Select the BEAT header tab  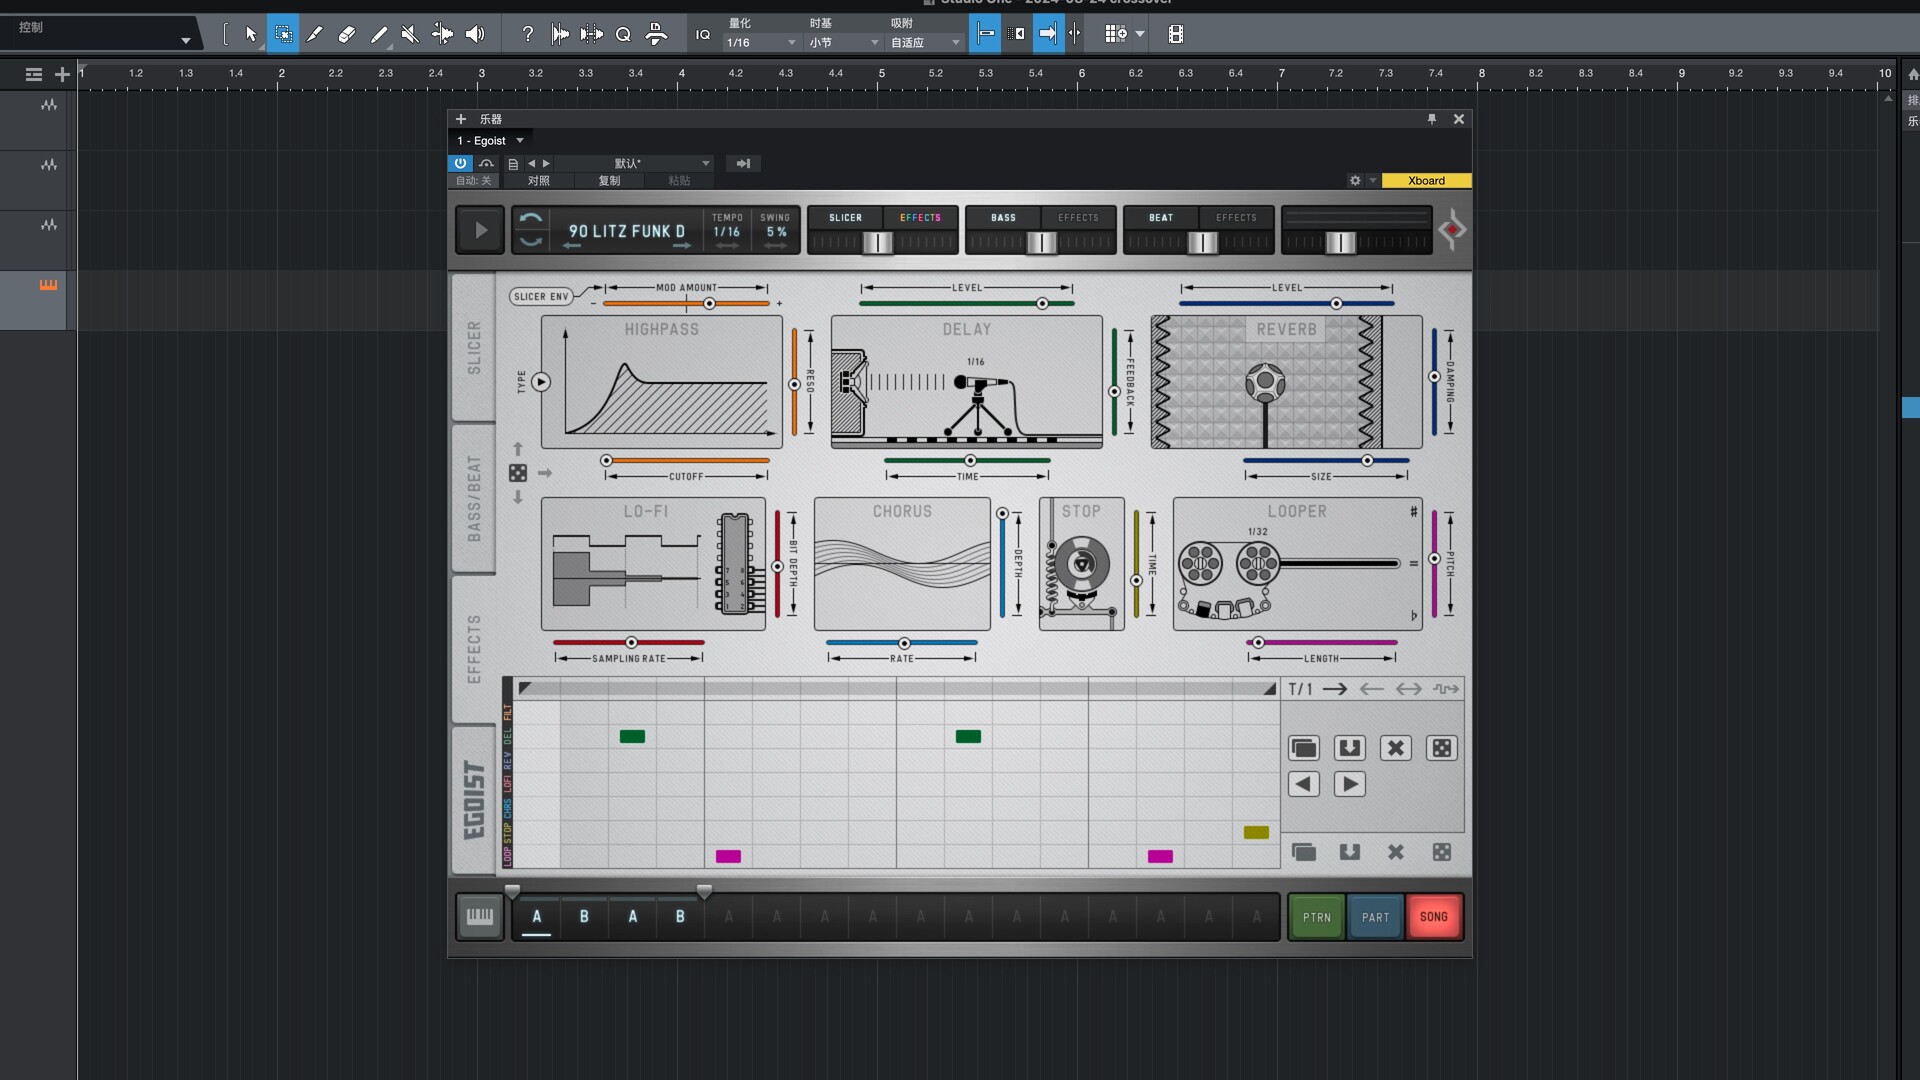[x=1161, y=217]
